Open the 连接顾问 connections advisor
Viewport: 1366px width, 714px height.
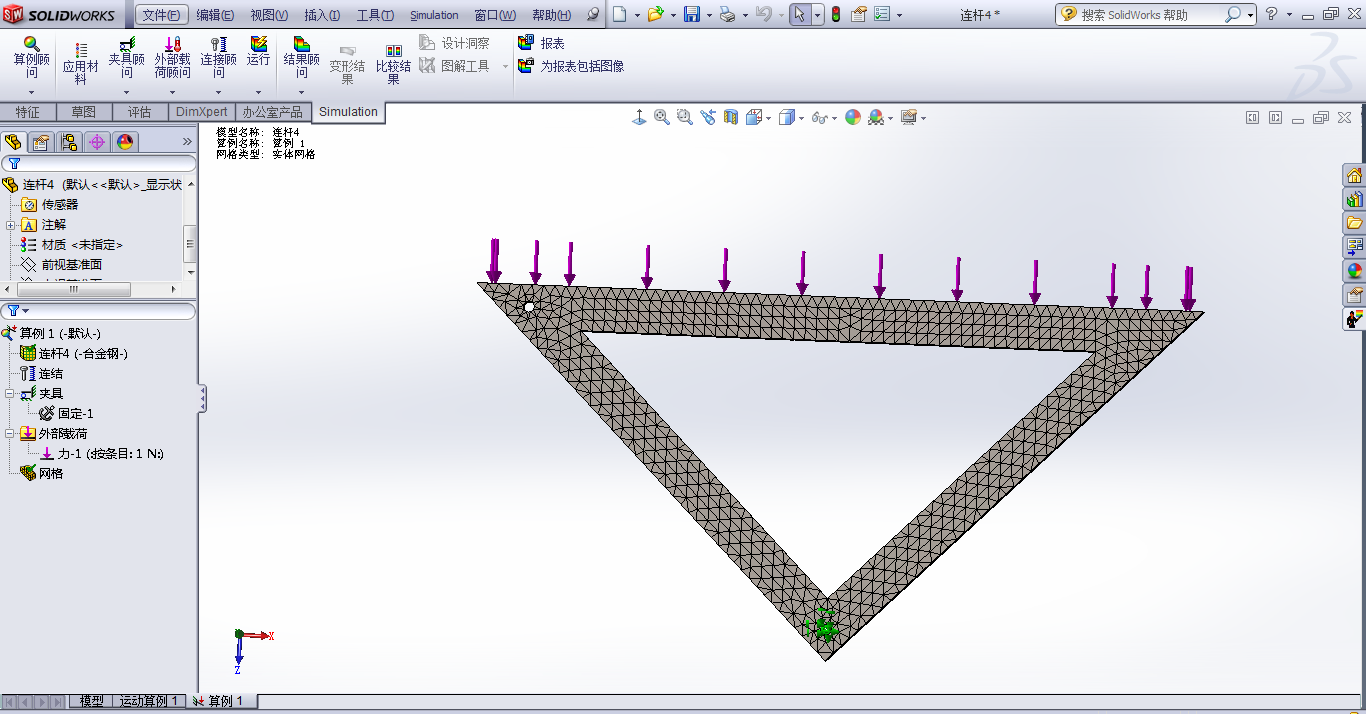[x=218, y=57]
